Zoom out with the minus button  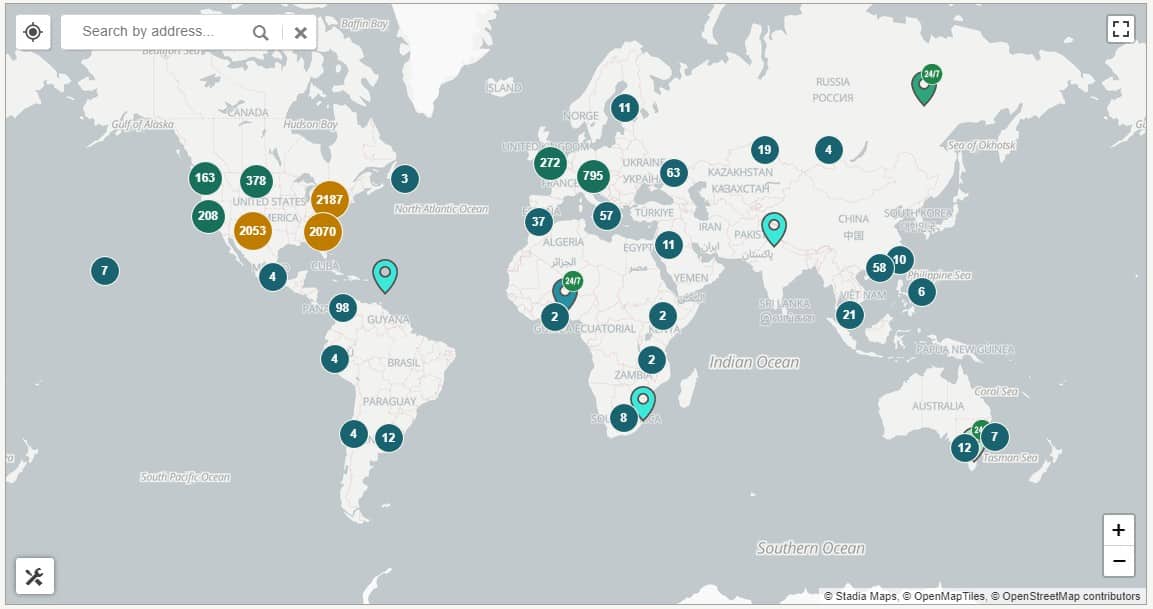(1118, 561)
